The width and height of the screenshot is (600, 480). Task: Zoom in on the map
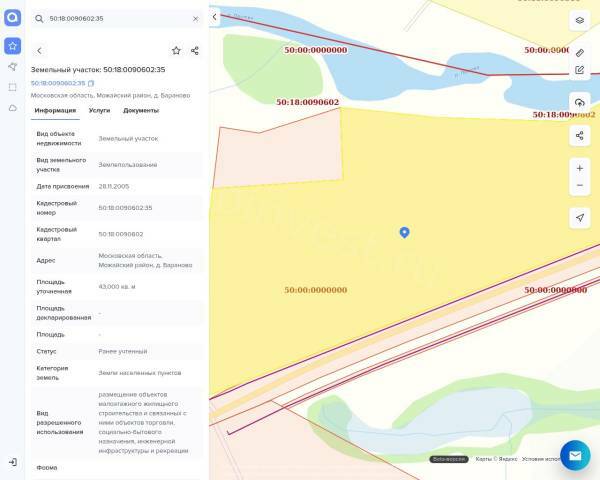579,168
